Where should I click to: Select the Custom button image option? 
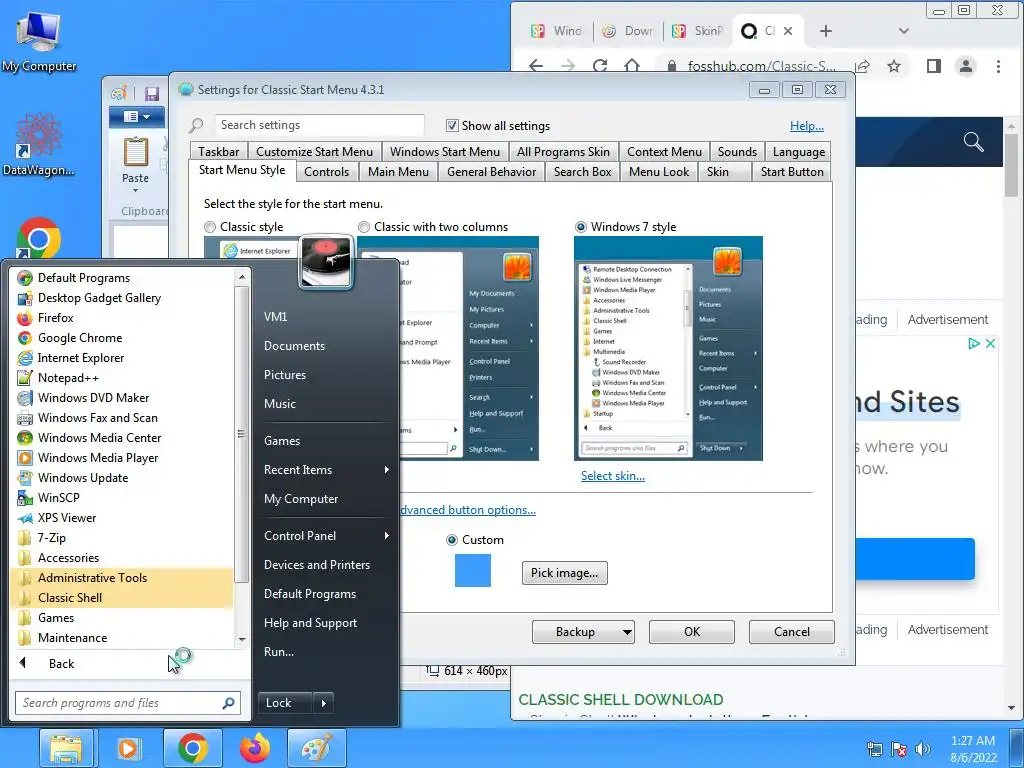point(452,540)
